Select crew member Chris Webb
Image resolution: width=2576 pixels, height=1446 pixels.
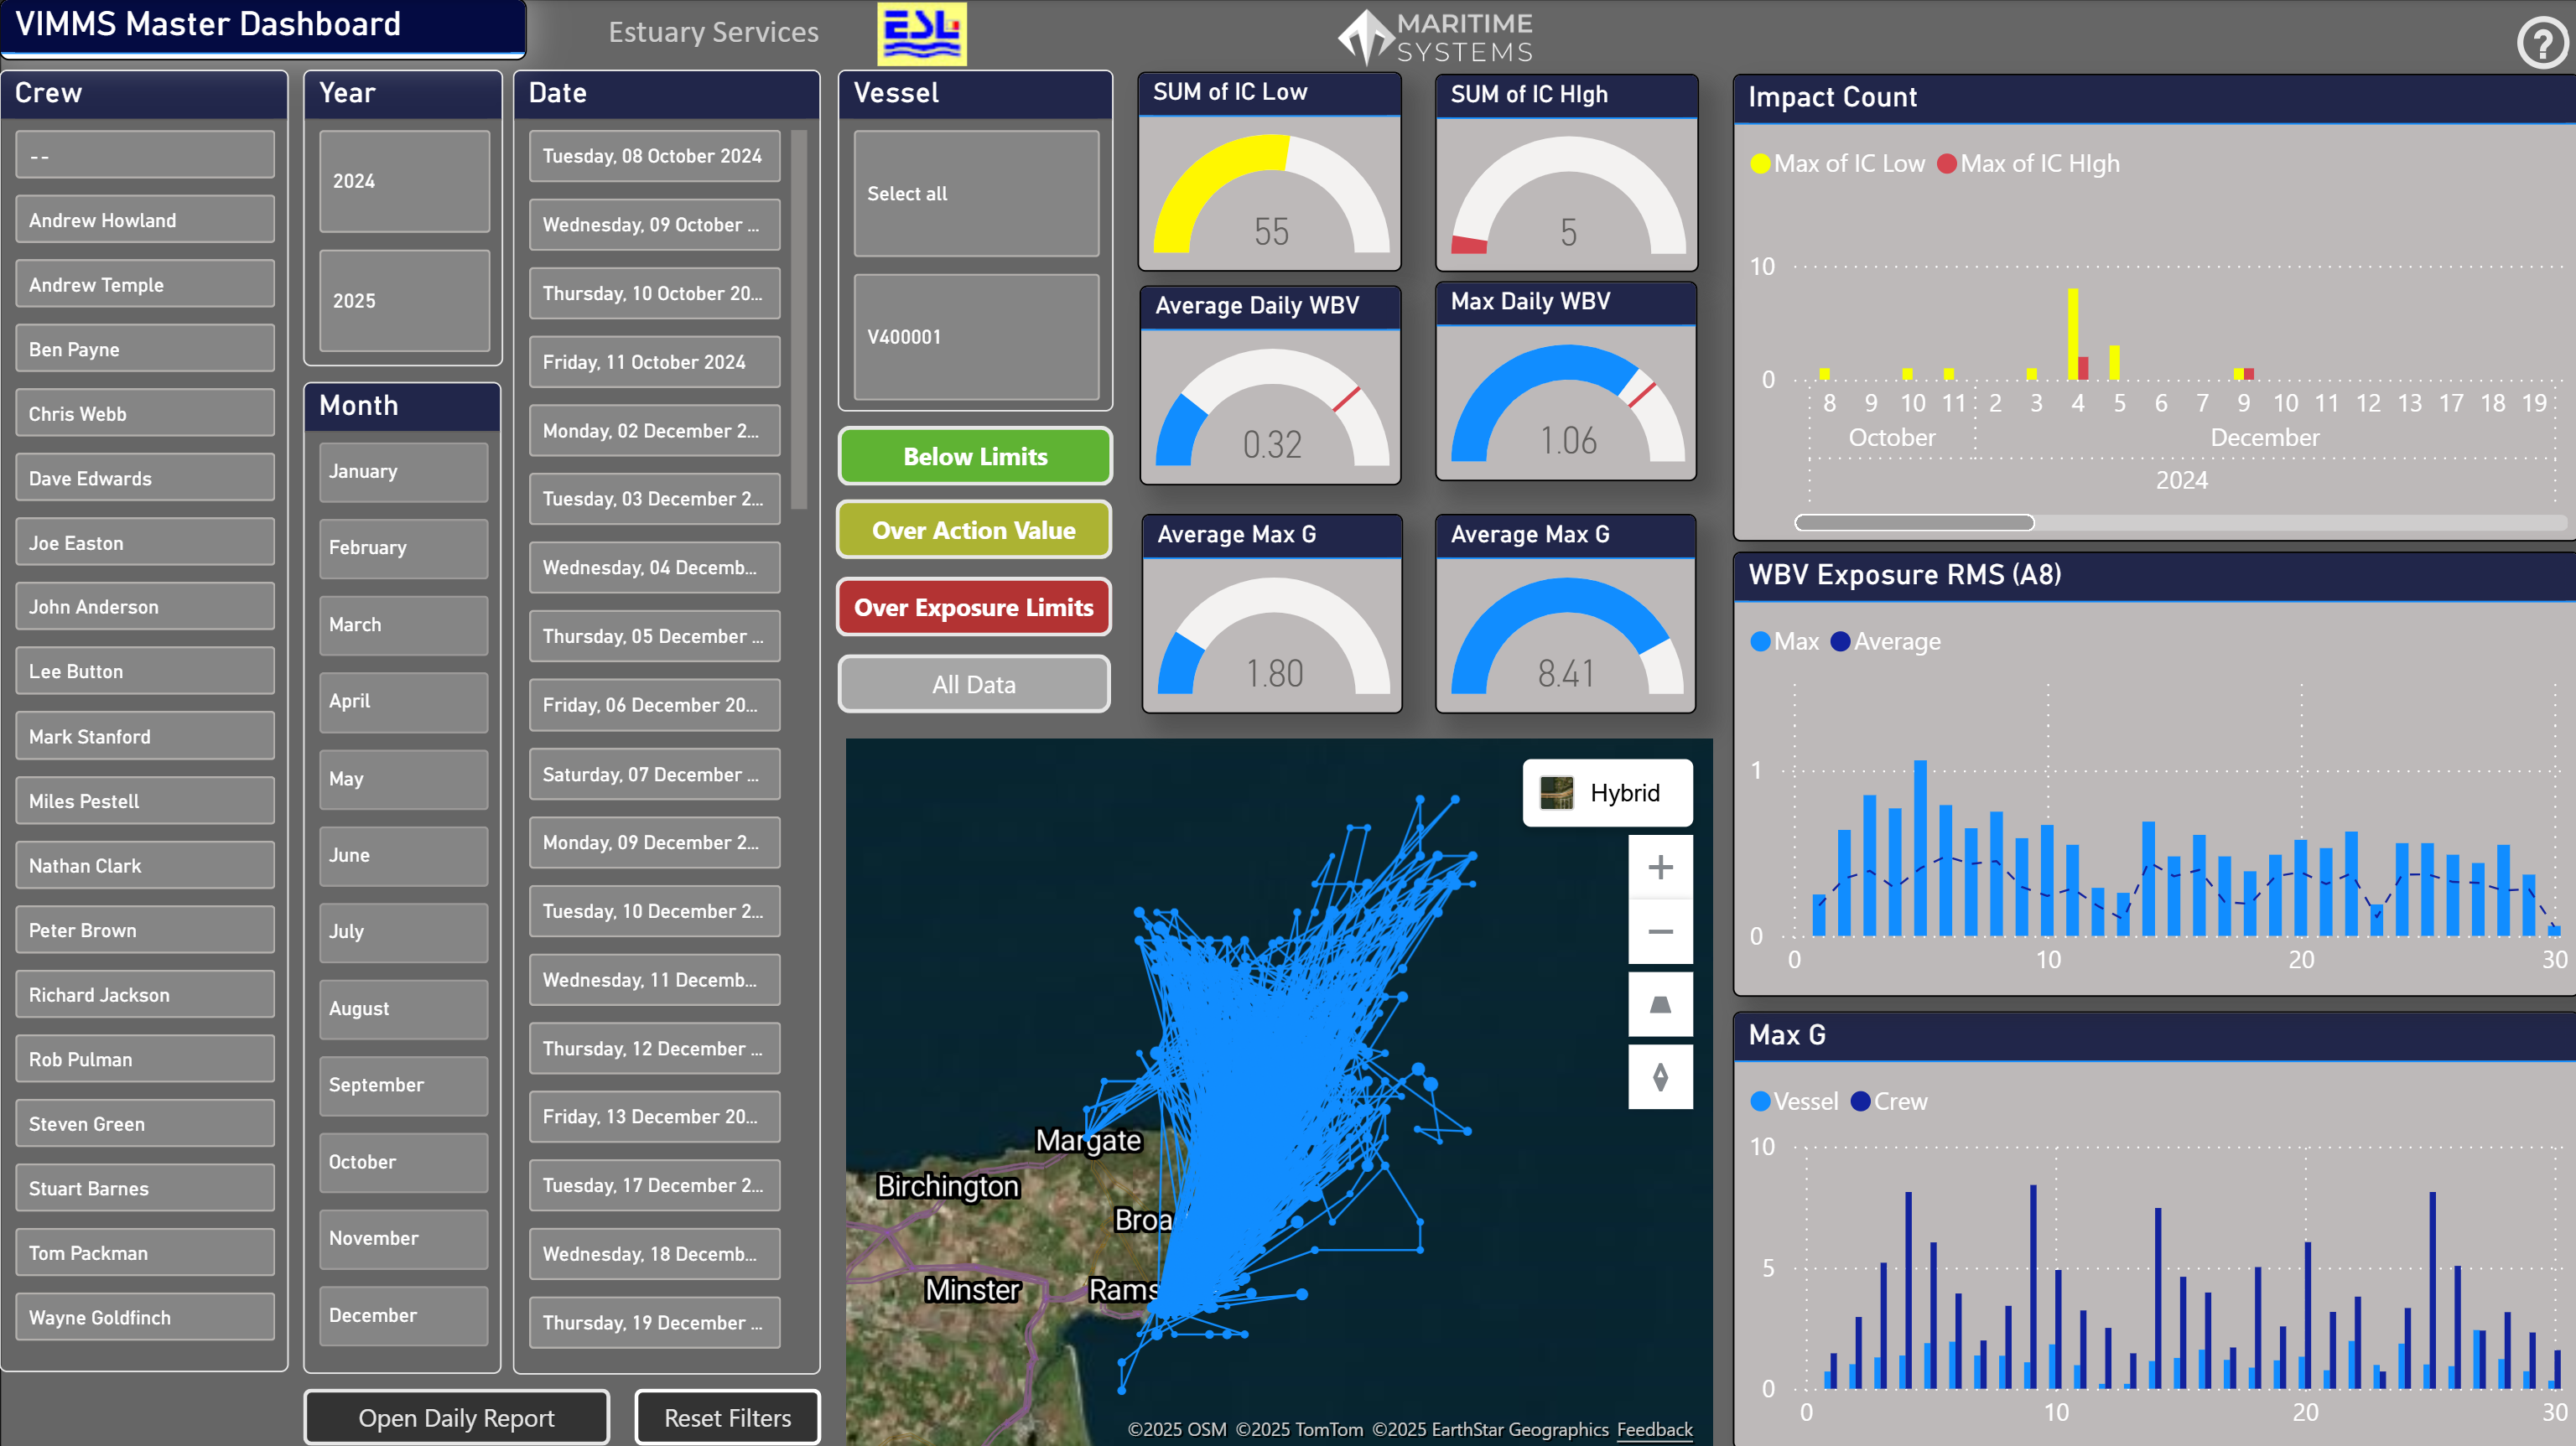pos(145,414)
